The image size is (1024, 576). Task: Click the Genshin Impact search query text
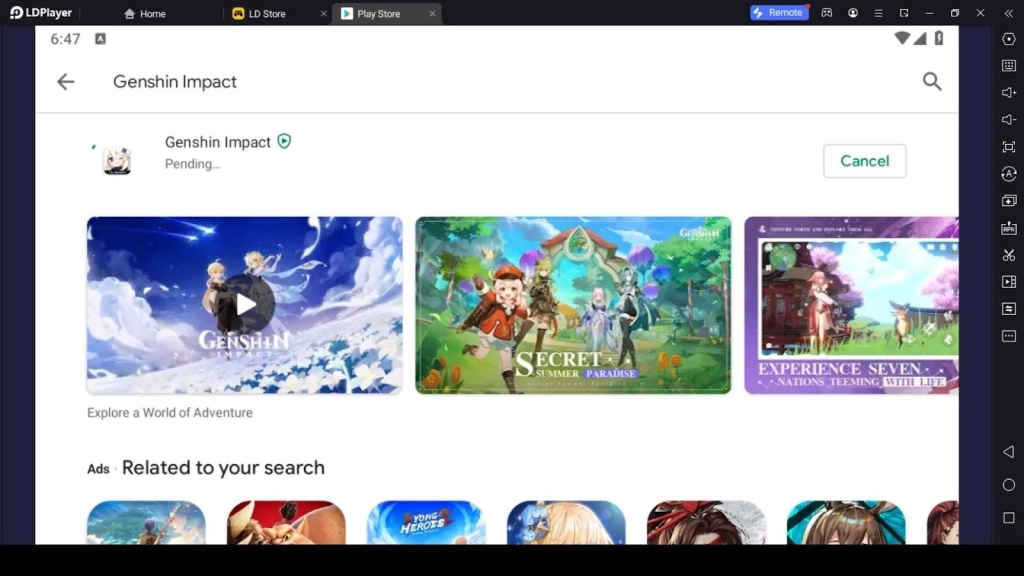pyautogui.click(x=175, y=82)
